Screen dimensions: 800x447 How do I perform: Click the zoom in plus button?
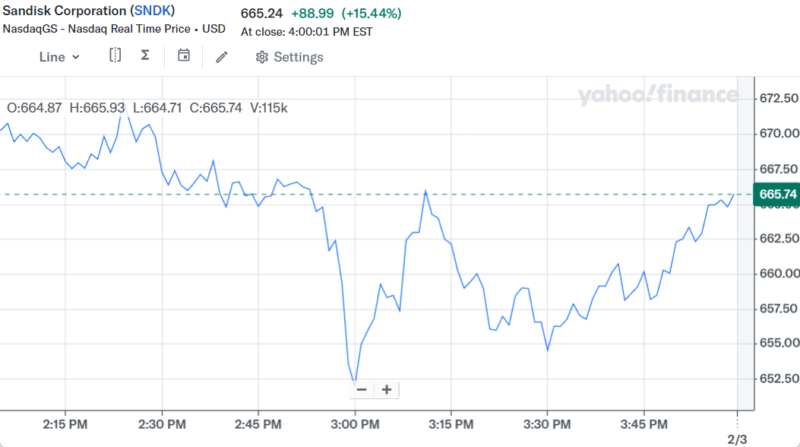coord(387,389)
